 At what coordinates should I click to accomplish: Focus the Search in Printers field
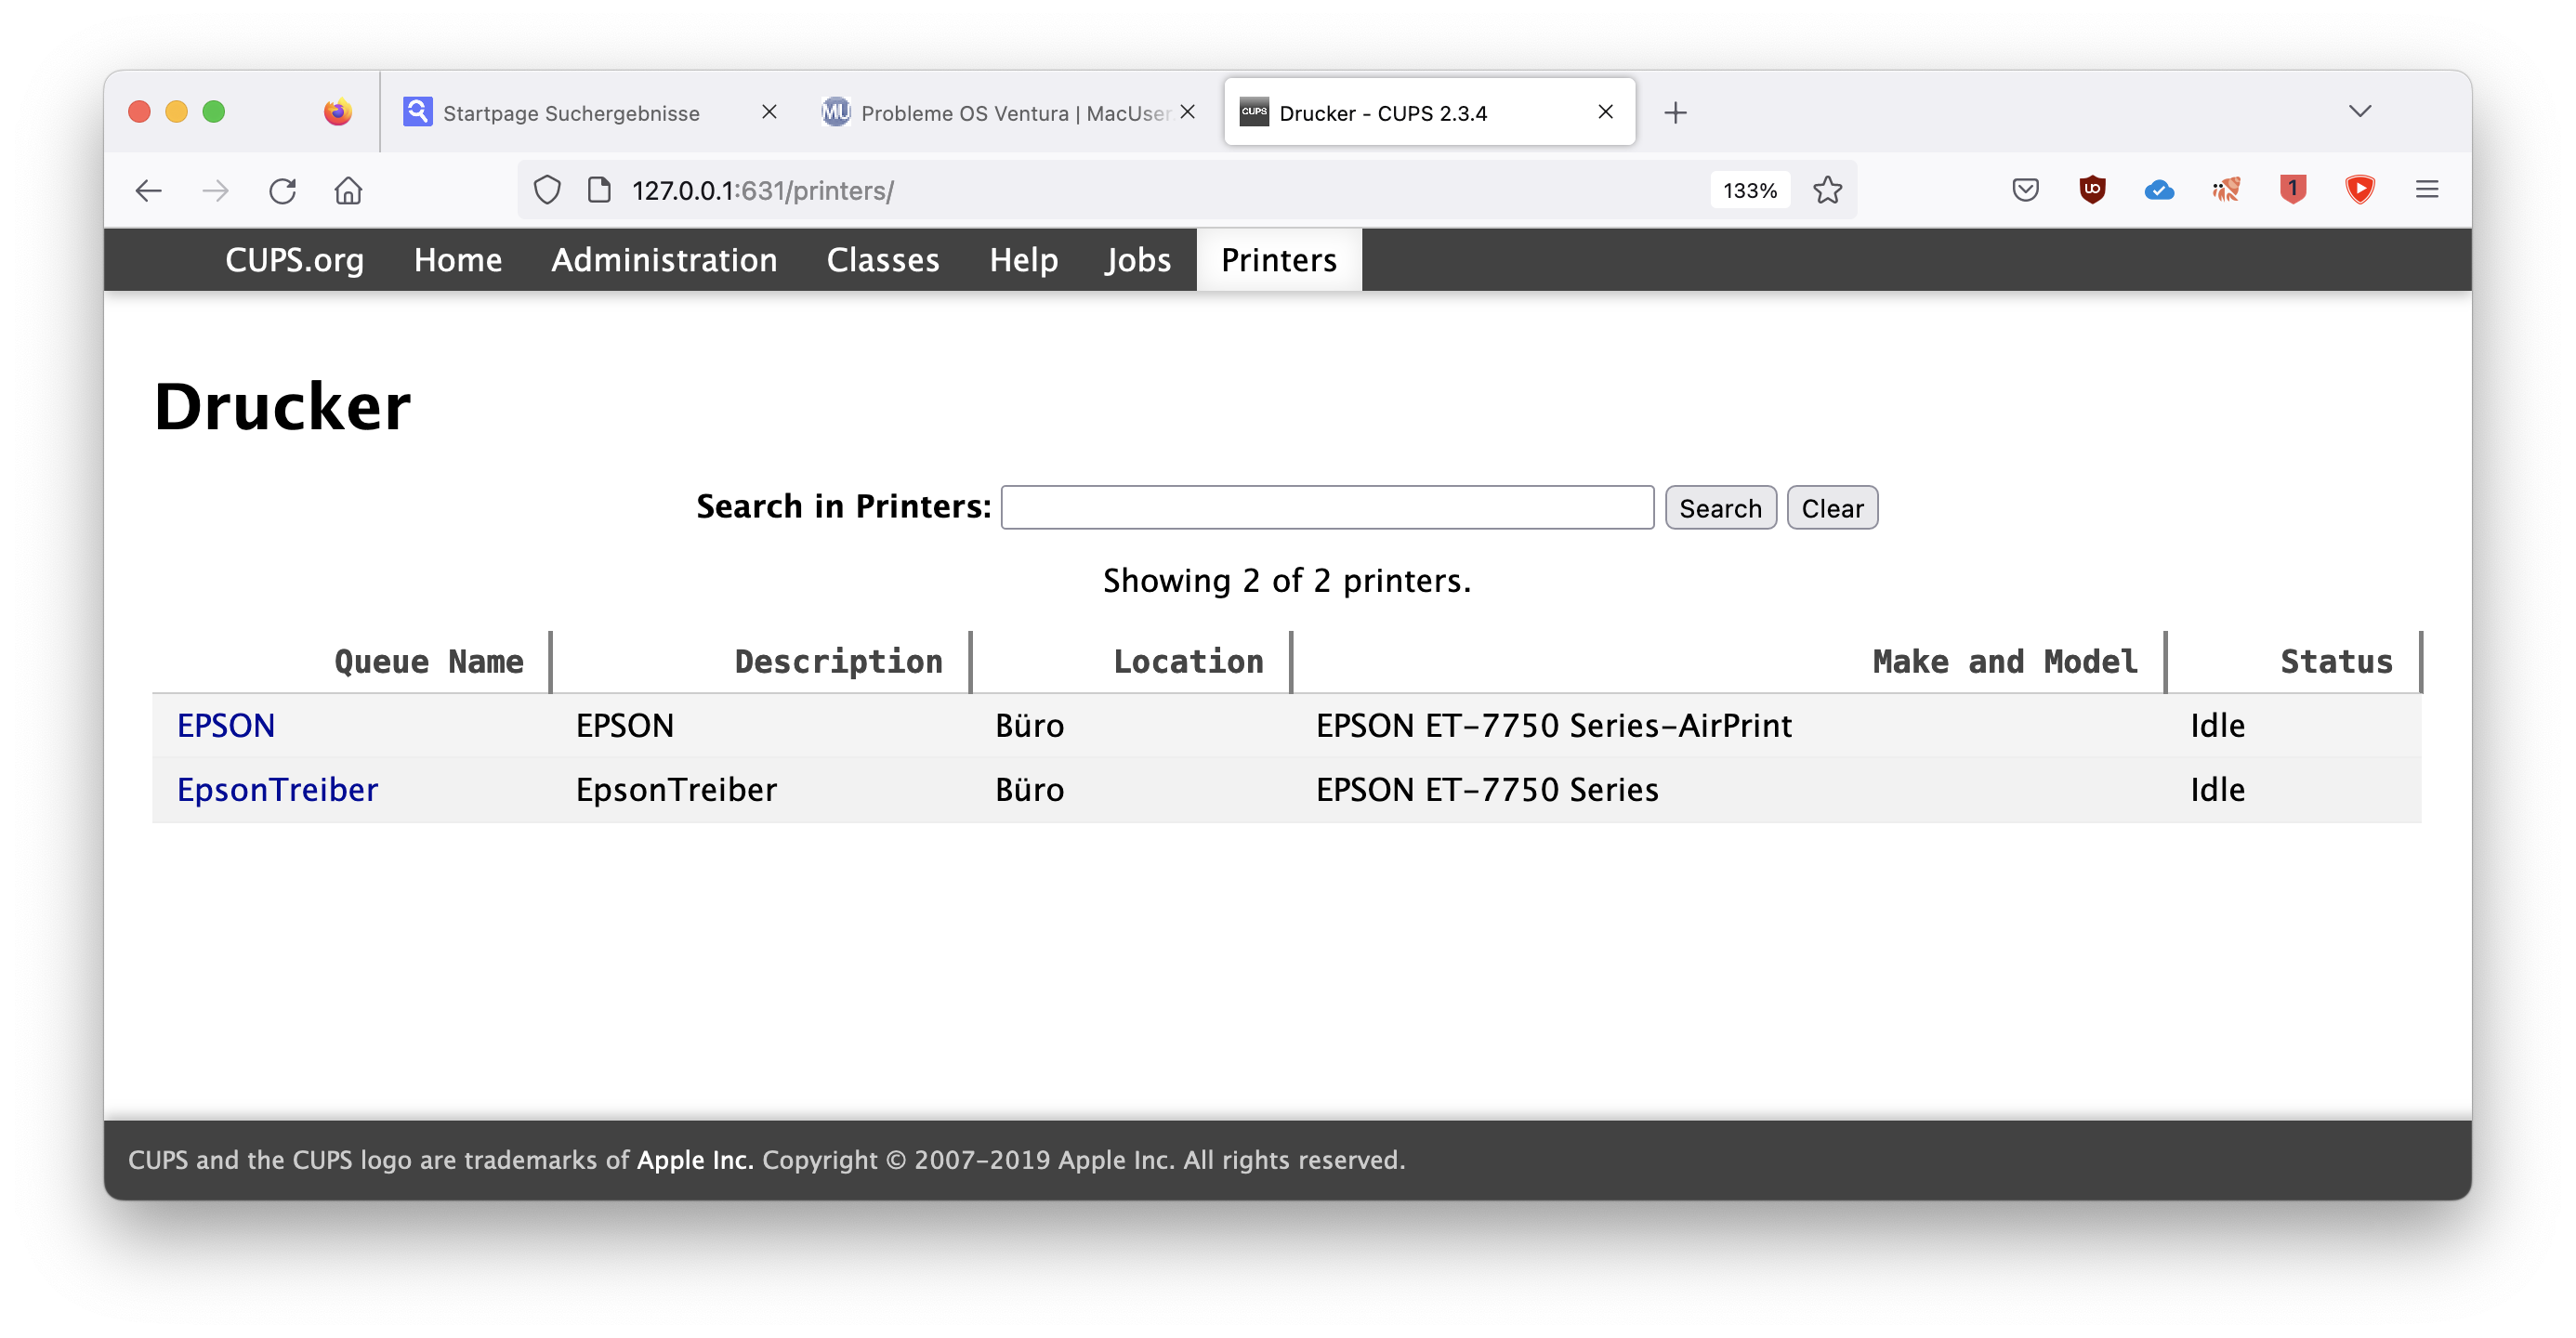click(1327, 508)
